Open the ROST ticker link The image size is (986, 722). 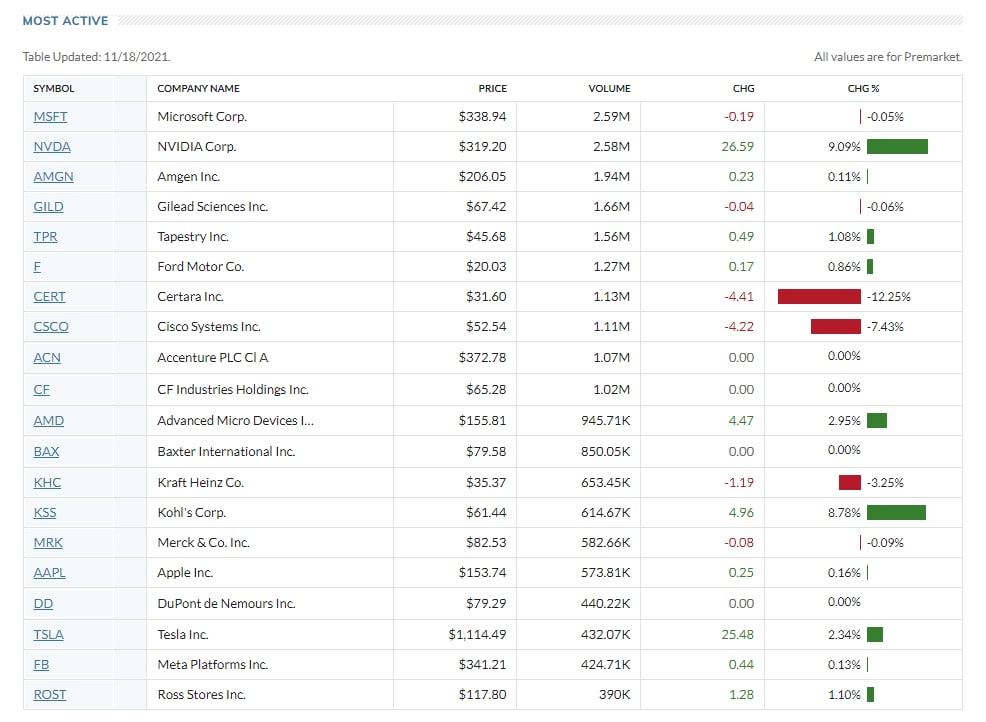50,695
